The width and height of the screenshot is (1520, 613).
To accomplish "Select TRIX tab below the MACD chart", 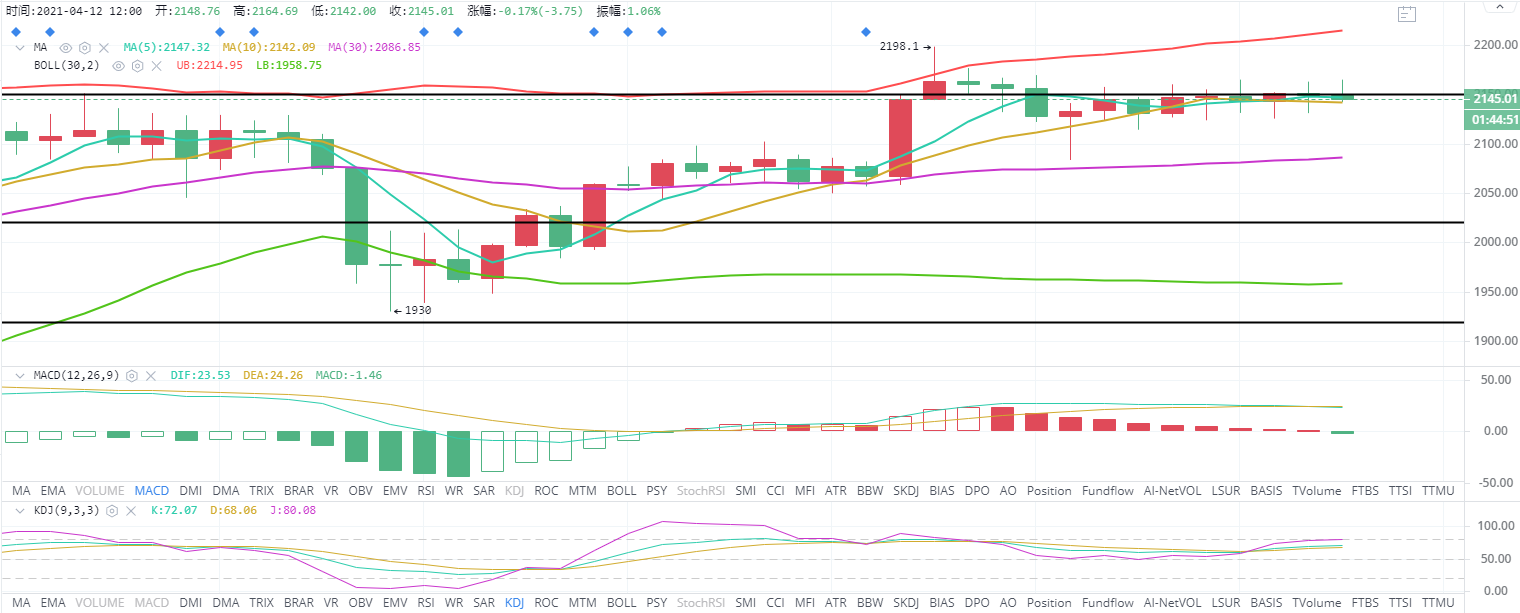I will [260, 491].
